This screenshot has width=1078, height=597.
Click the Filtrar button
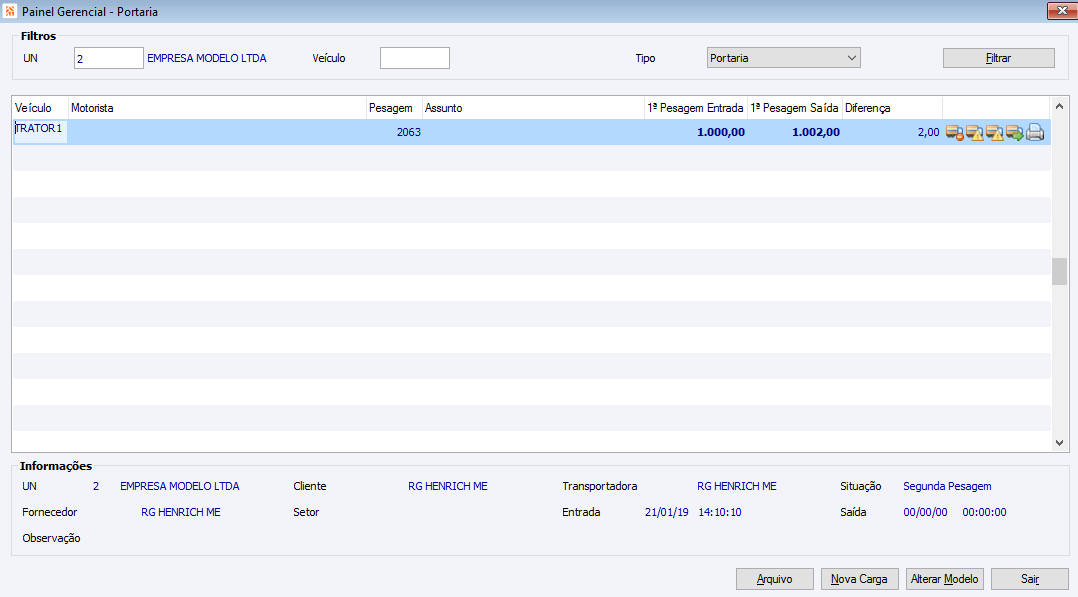pos(998,58)
